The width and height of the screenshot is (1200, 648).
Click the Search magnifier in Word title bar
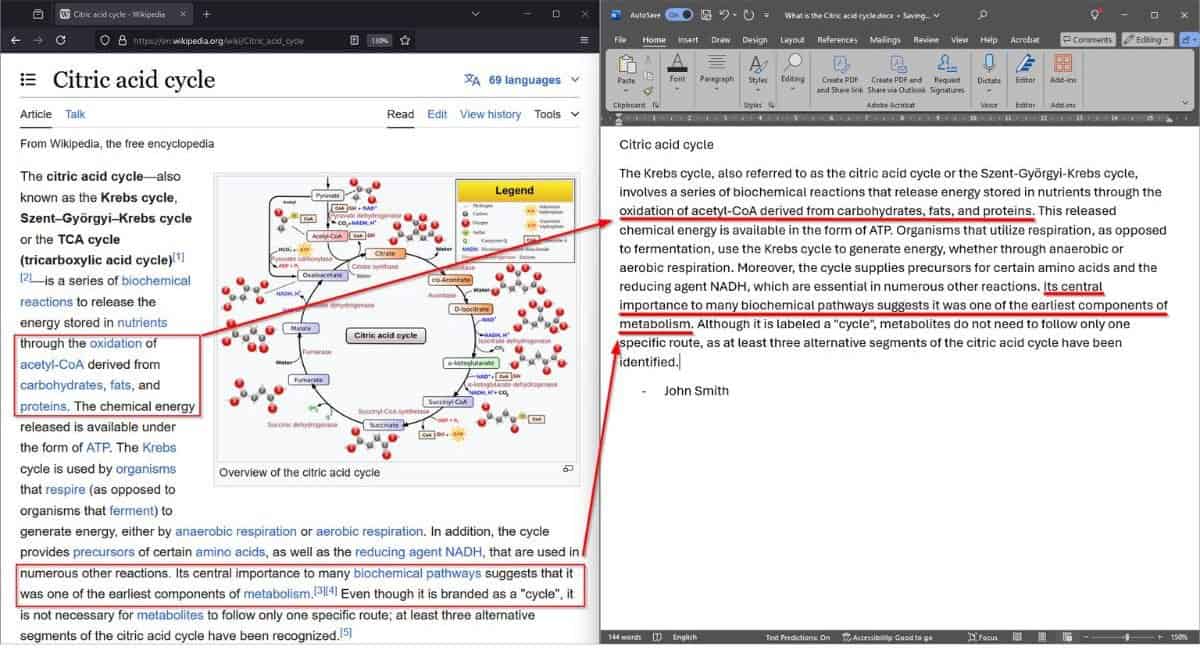(983, 15)
